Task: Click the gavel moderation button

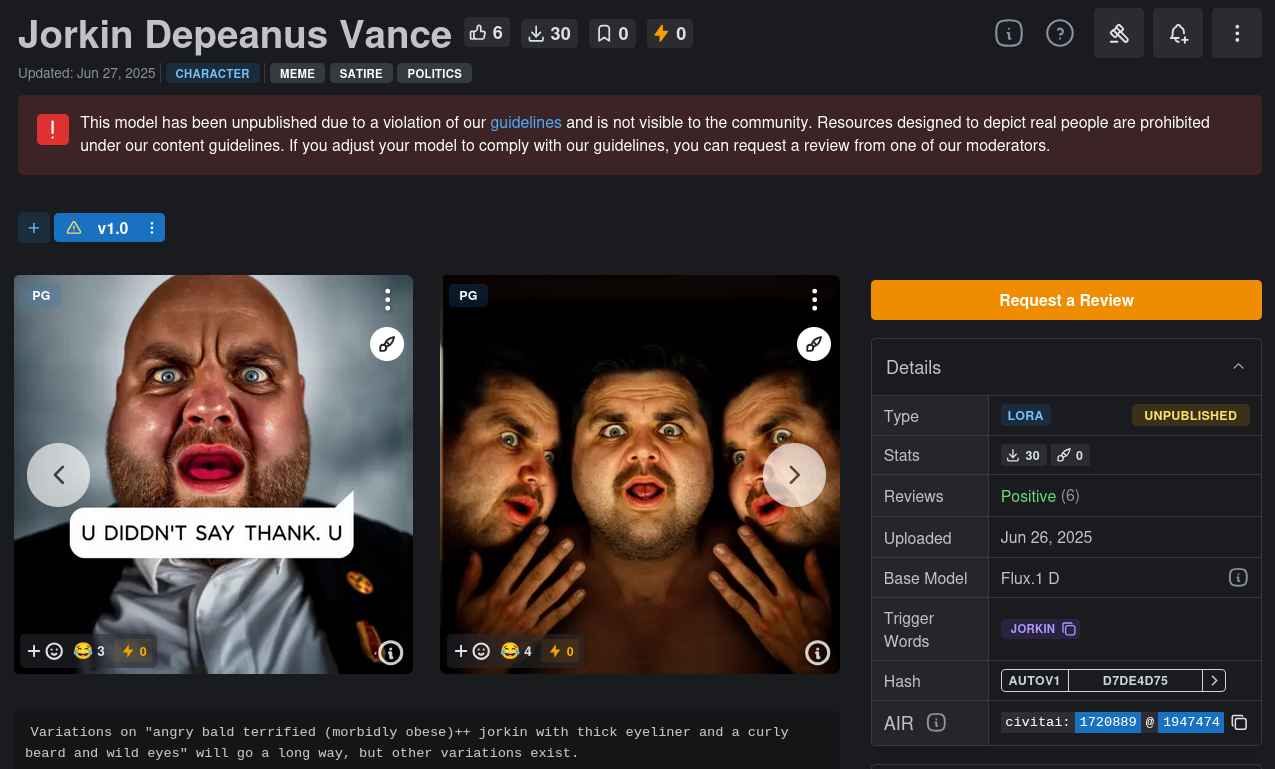Action: point(1119,33)
